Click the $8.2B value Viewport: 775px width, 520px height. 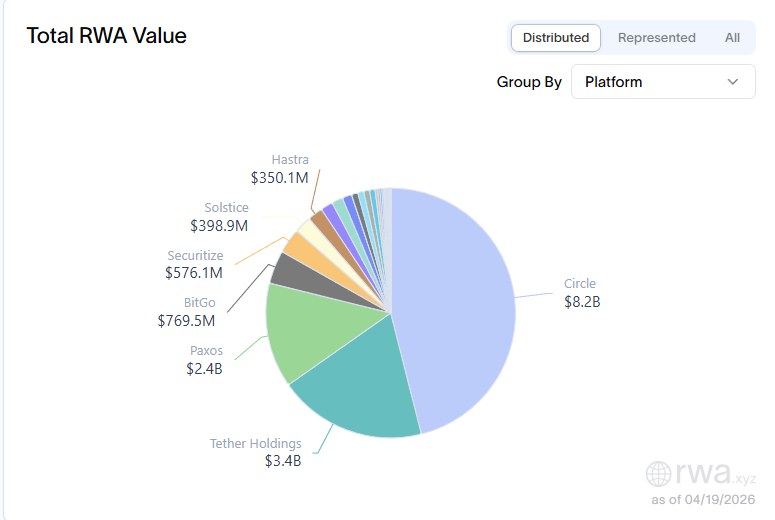point(582,302)
